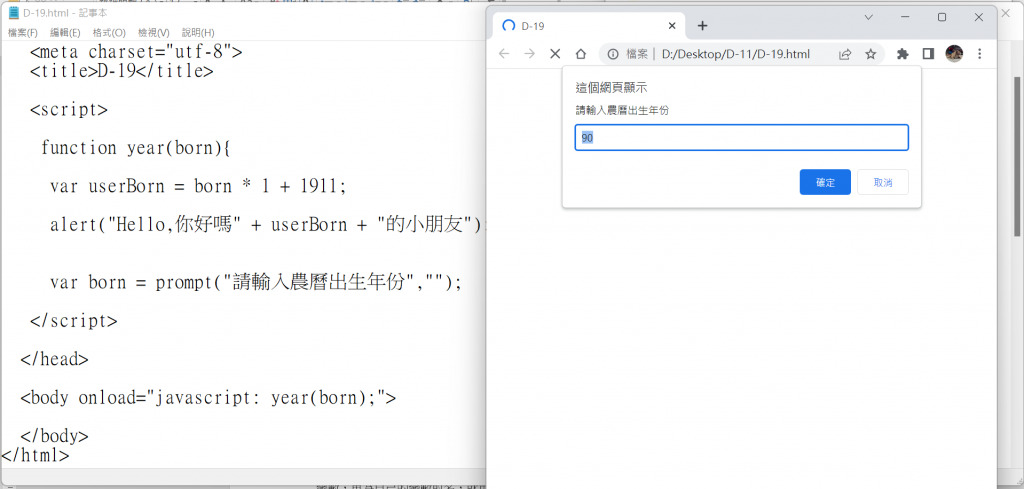
Task: Minimize the Chrome window
Action: pyautogui.click(x=905, y=18)
